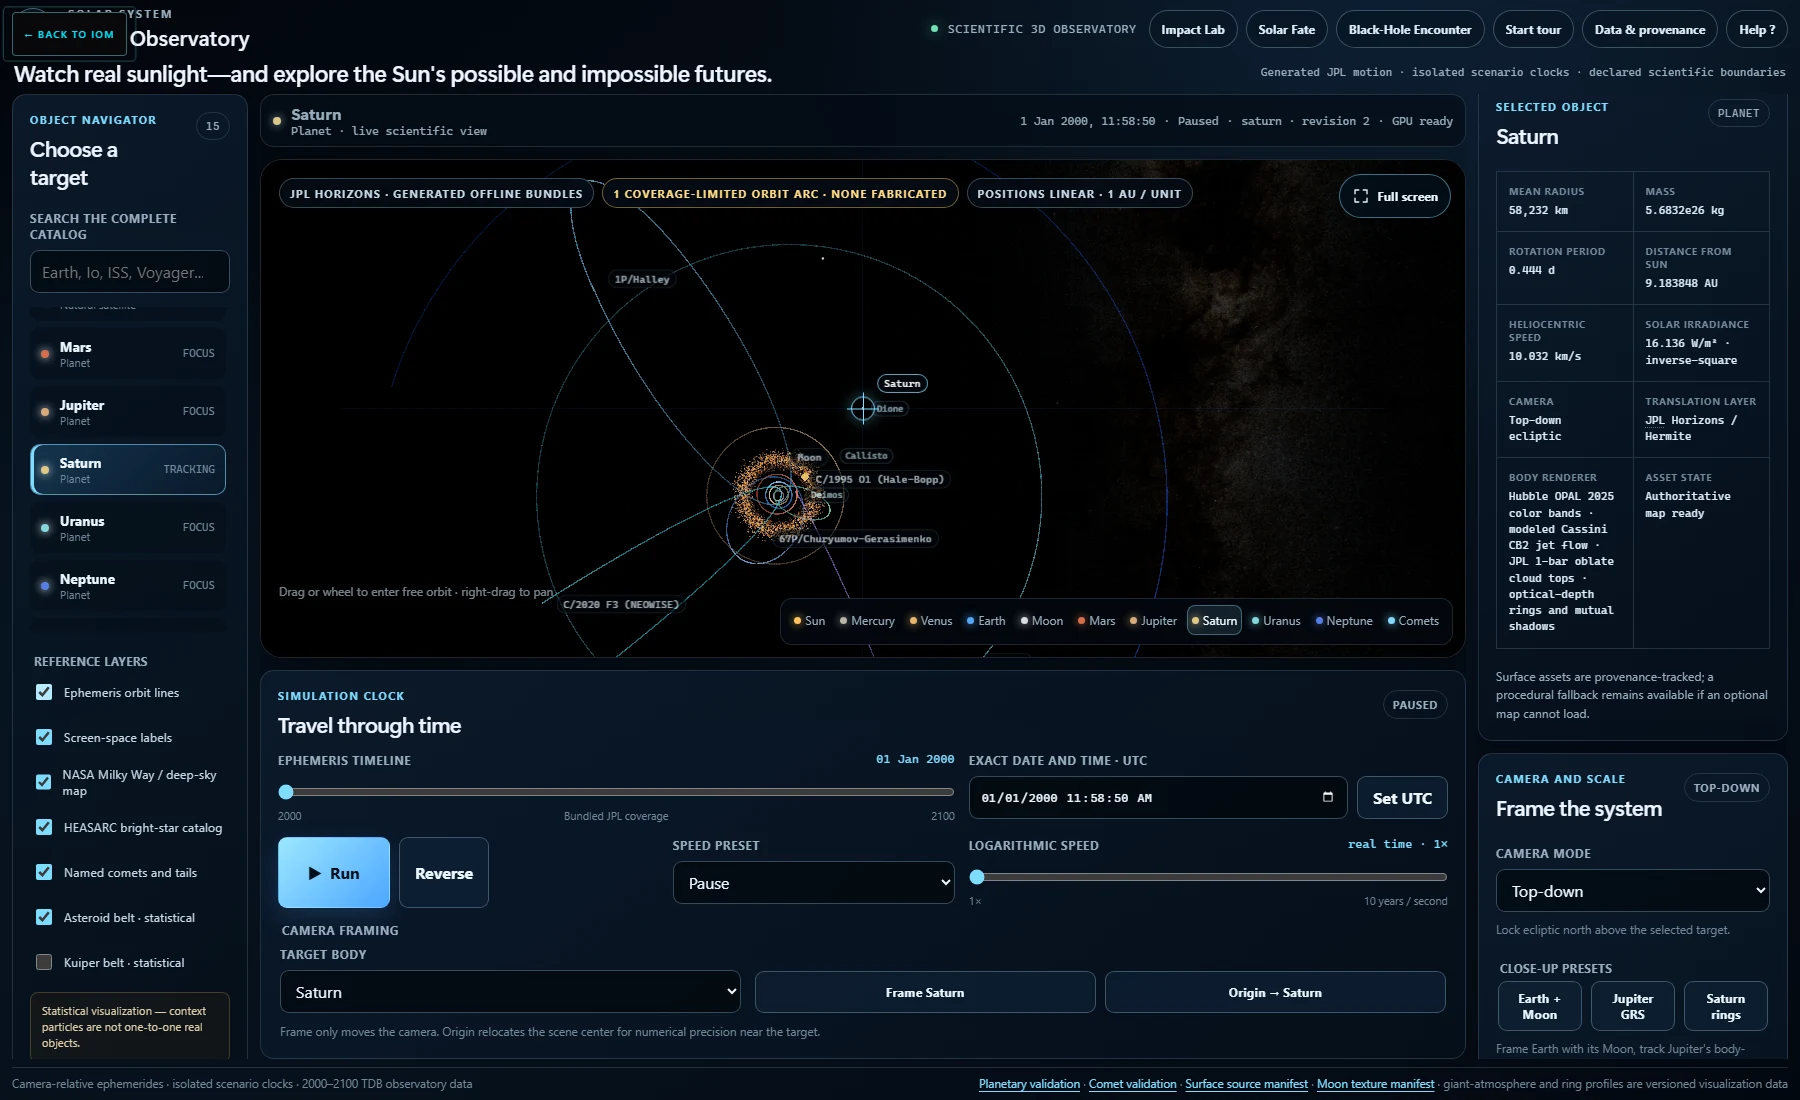Click Frame Saturn button
1800x1100 pixels.
[x=925, y=992]
